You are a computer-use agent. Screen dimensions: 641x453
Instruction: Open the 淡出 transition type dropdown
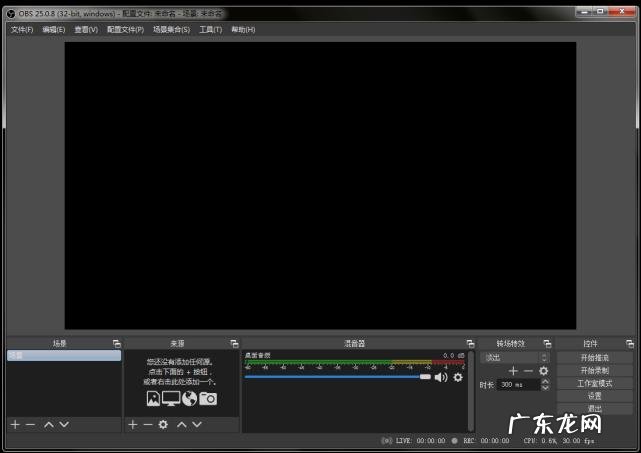click(514, 357)
